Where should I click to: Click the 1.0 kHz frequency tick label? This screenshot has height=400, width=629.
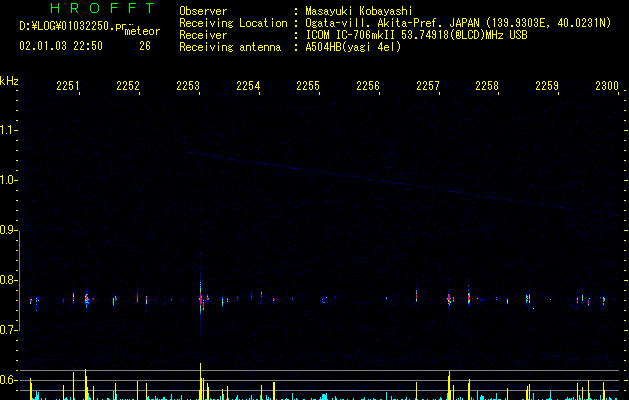(8, 180)
